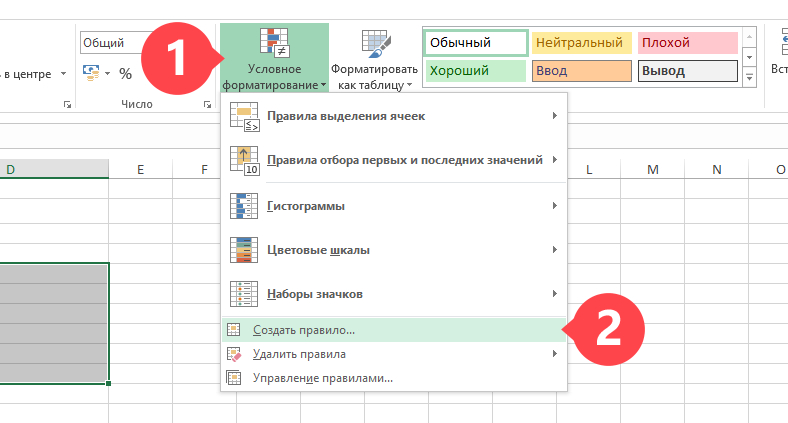Image resolution: width=788 pixels, height=423 pixels.
Task: Choose Удалить правила from the menu
Action: point(394,354)
